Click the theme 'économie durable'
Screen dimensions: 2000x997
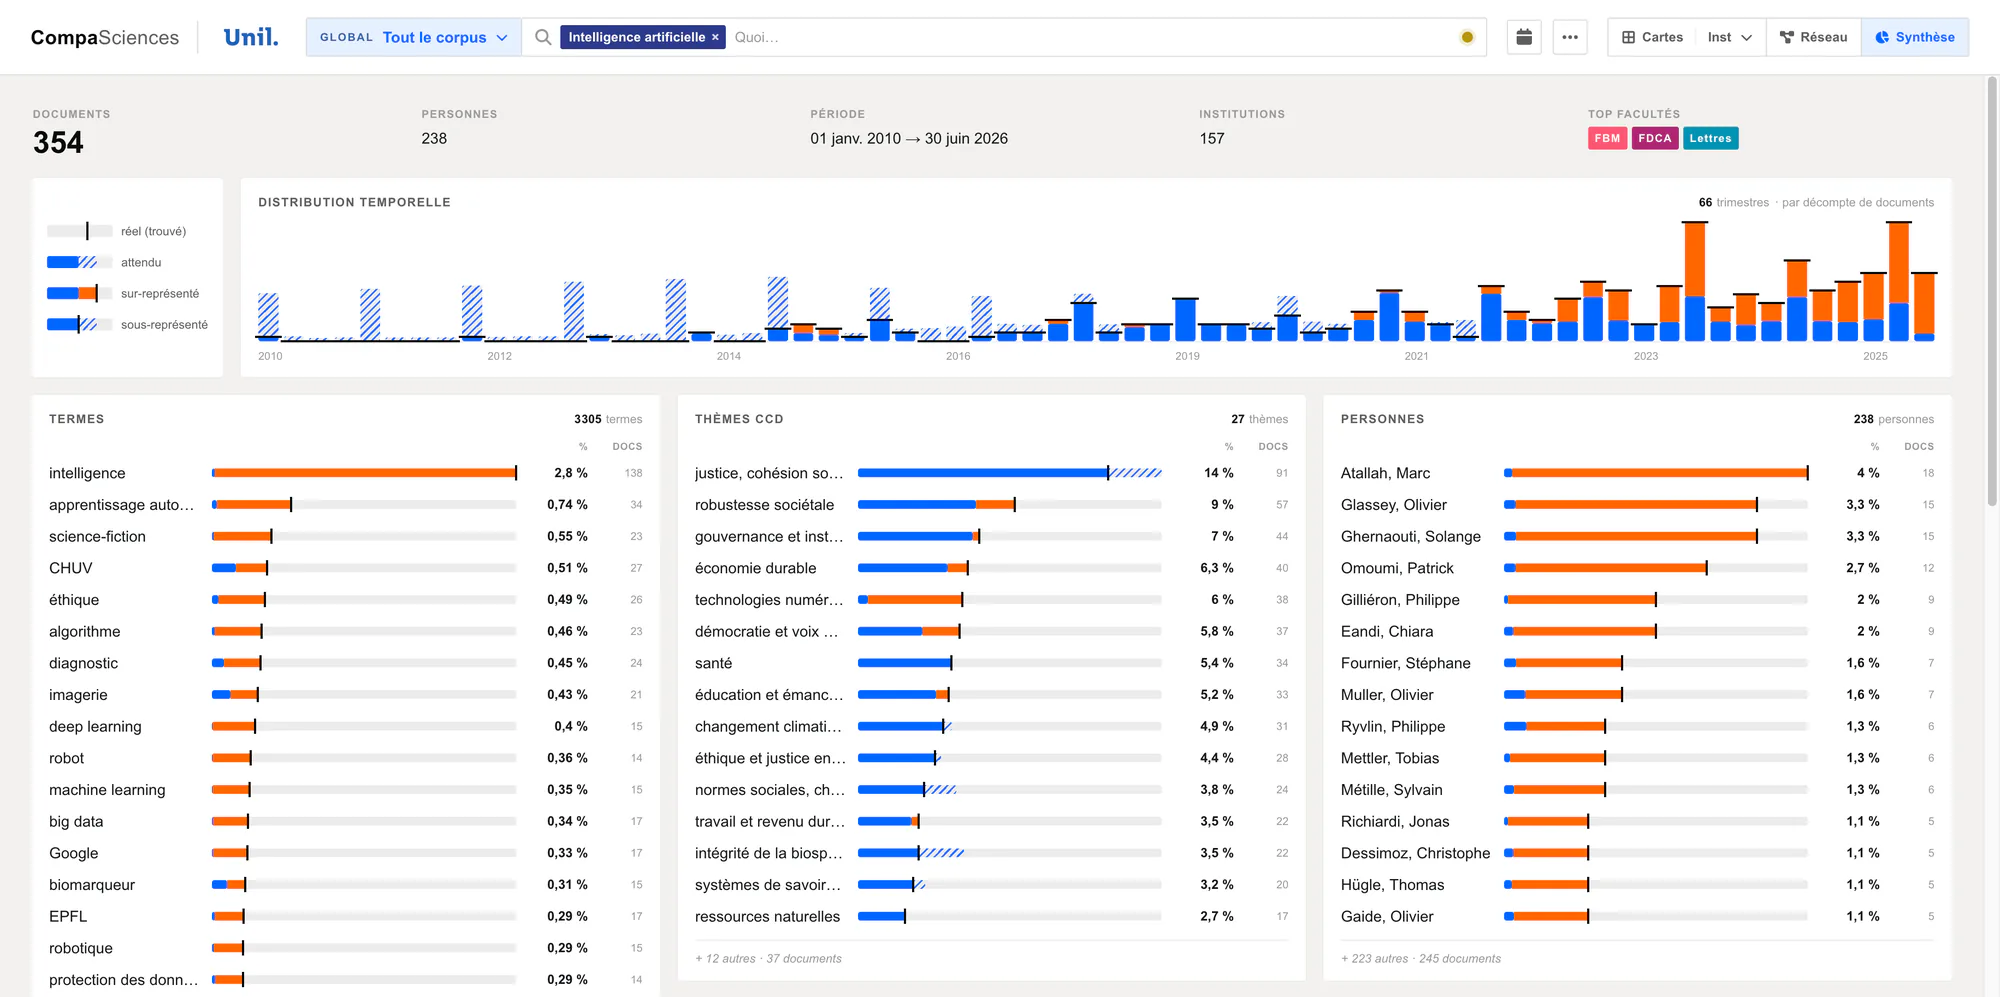pos(755,568)
